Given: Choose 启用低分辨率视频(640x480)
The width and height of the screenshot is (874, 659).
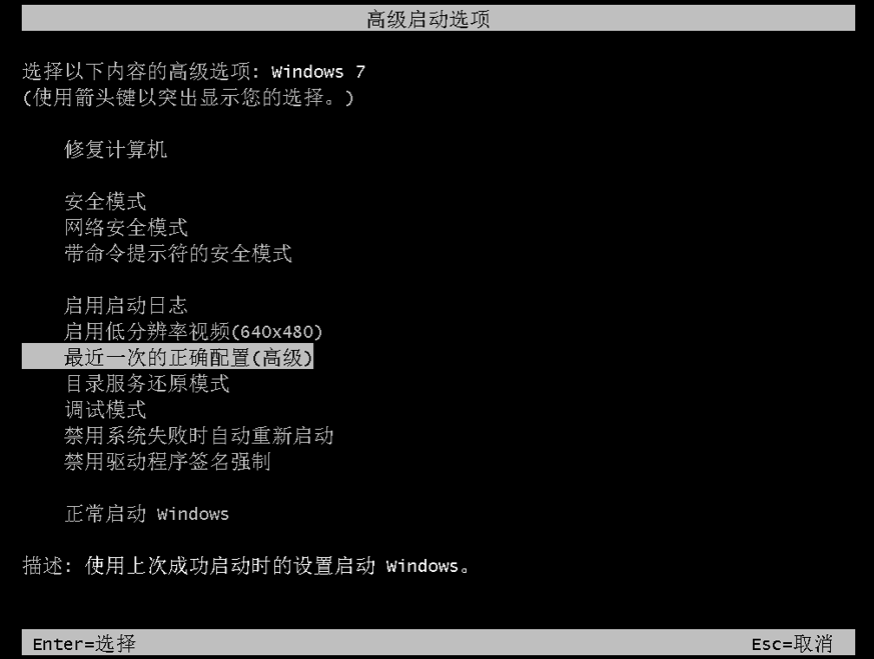Looking at the screenshot, I should [x=193, y=331].
